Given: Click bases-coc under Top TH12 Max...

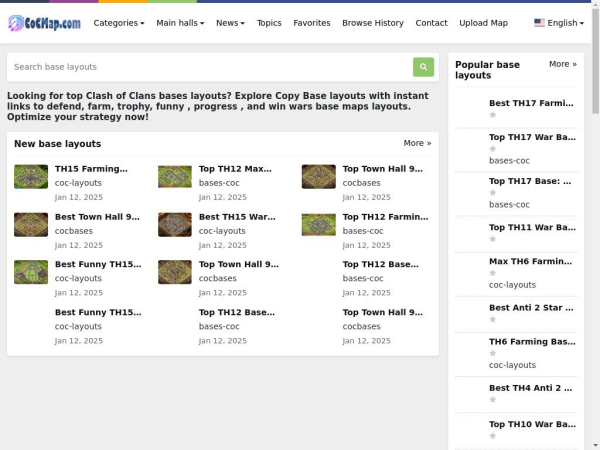Looking at the screenshot, I should pyautogui.click(x=219, y=183).
